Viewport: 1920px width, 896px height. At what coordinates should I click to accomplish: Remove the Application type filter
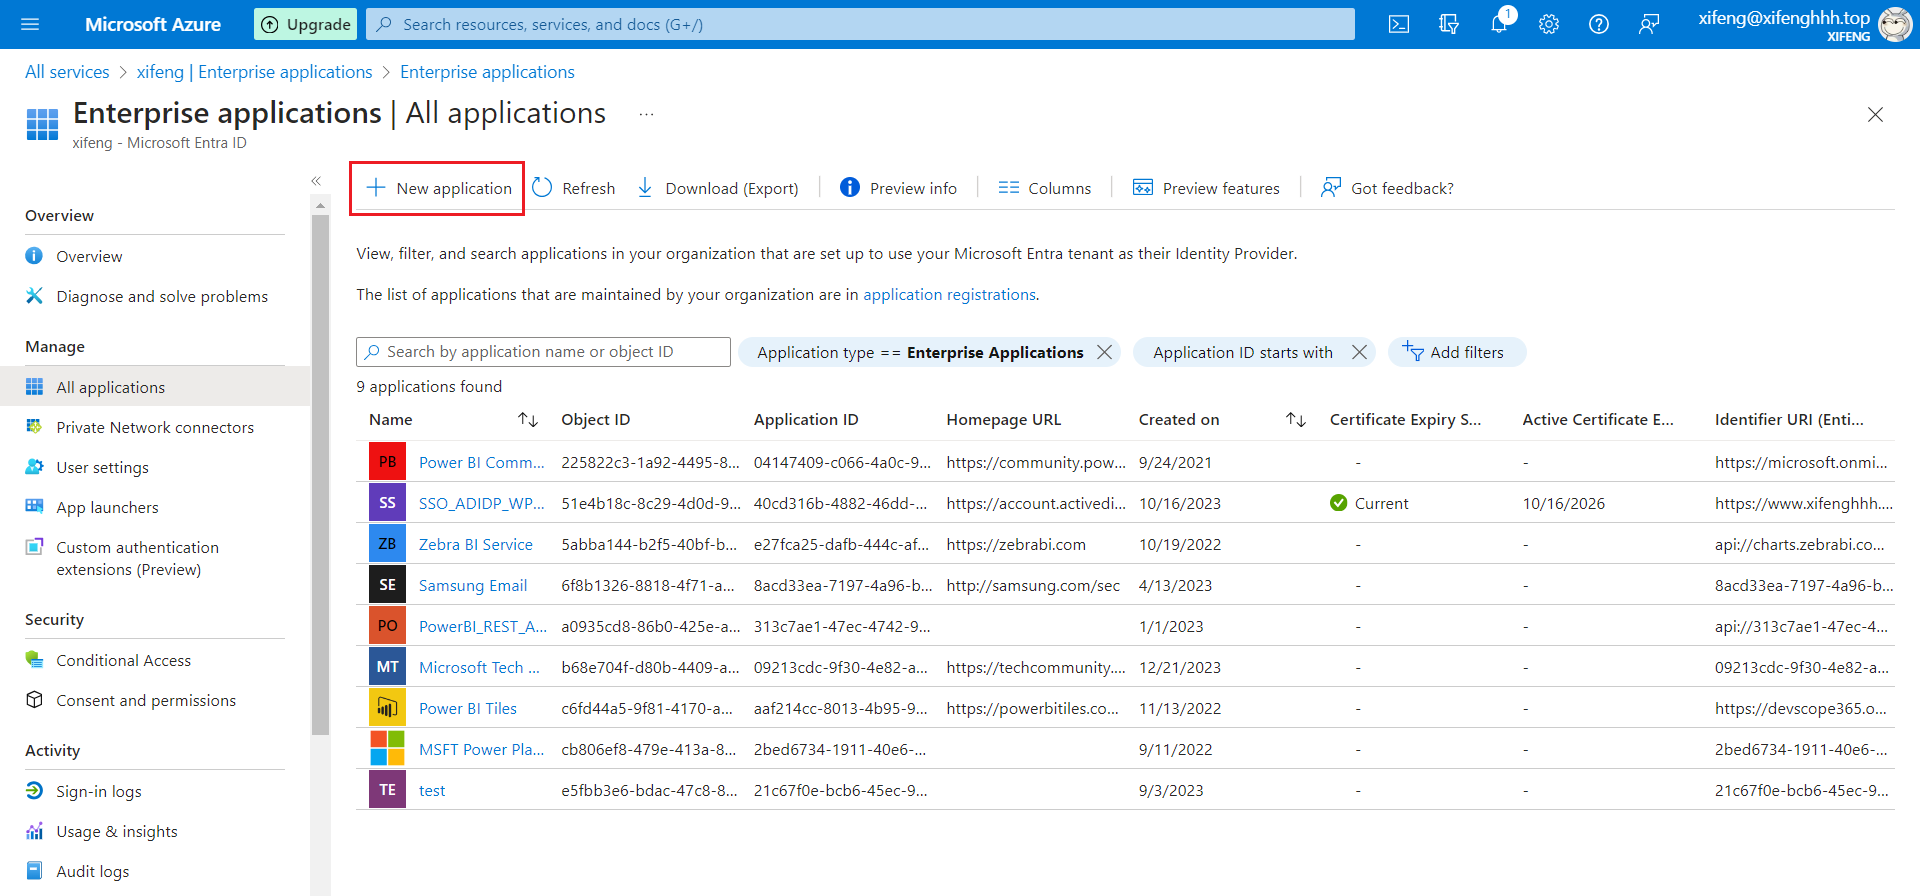tap(1104, 352)
